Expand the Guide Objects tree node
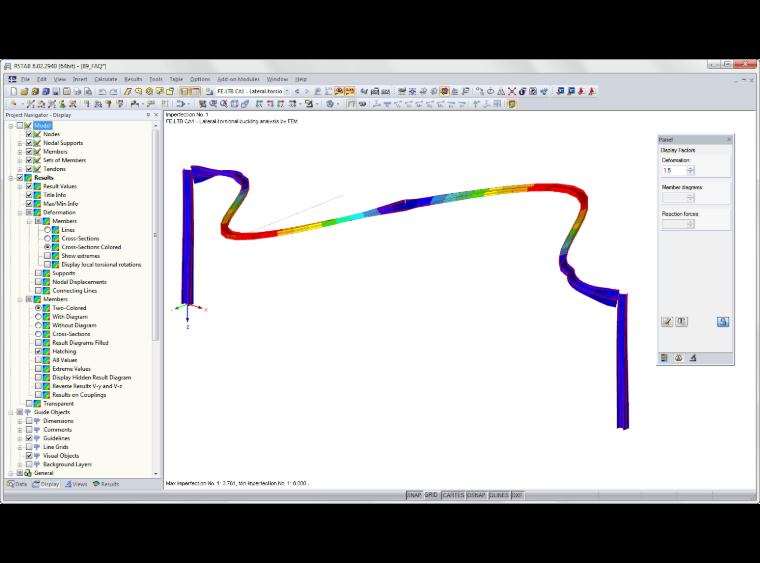Screen dimensions: 760x563 11,412
